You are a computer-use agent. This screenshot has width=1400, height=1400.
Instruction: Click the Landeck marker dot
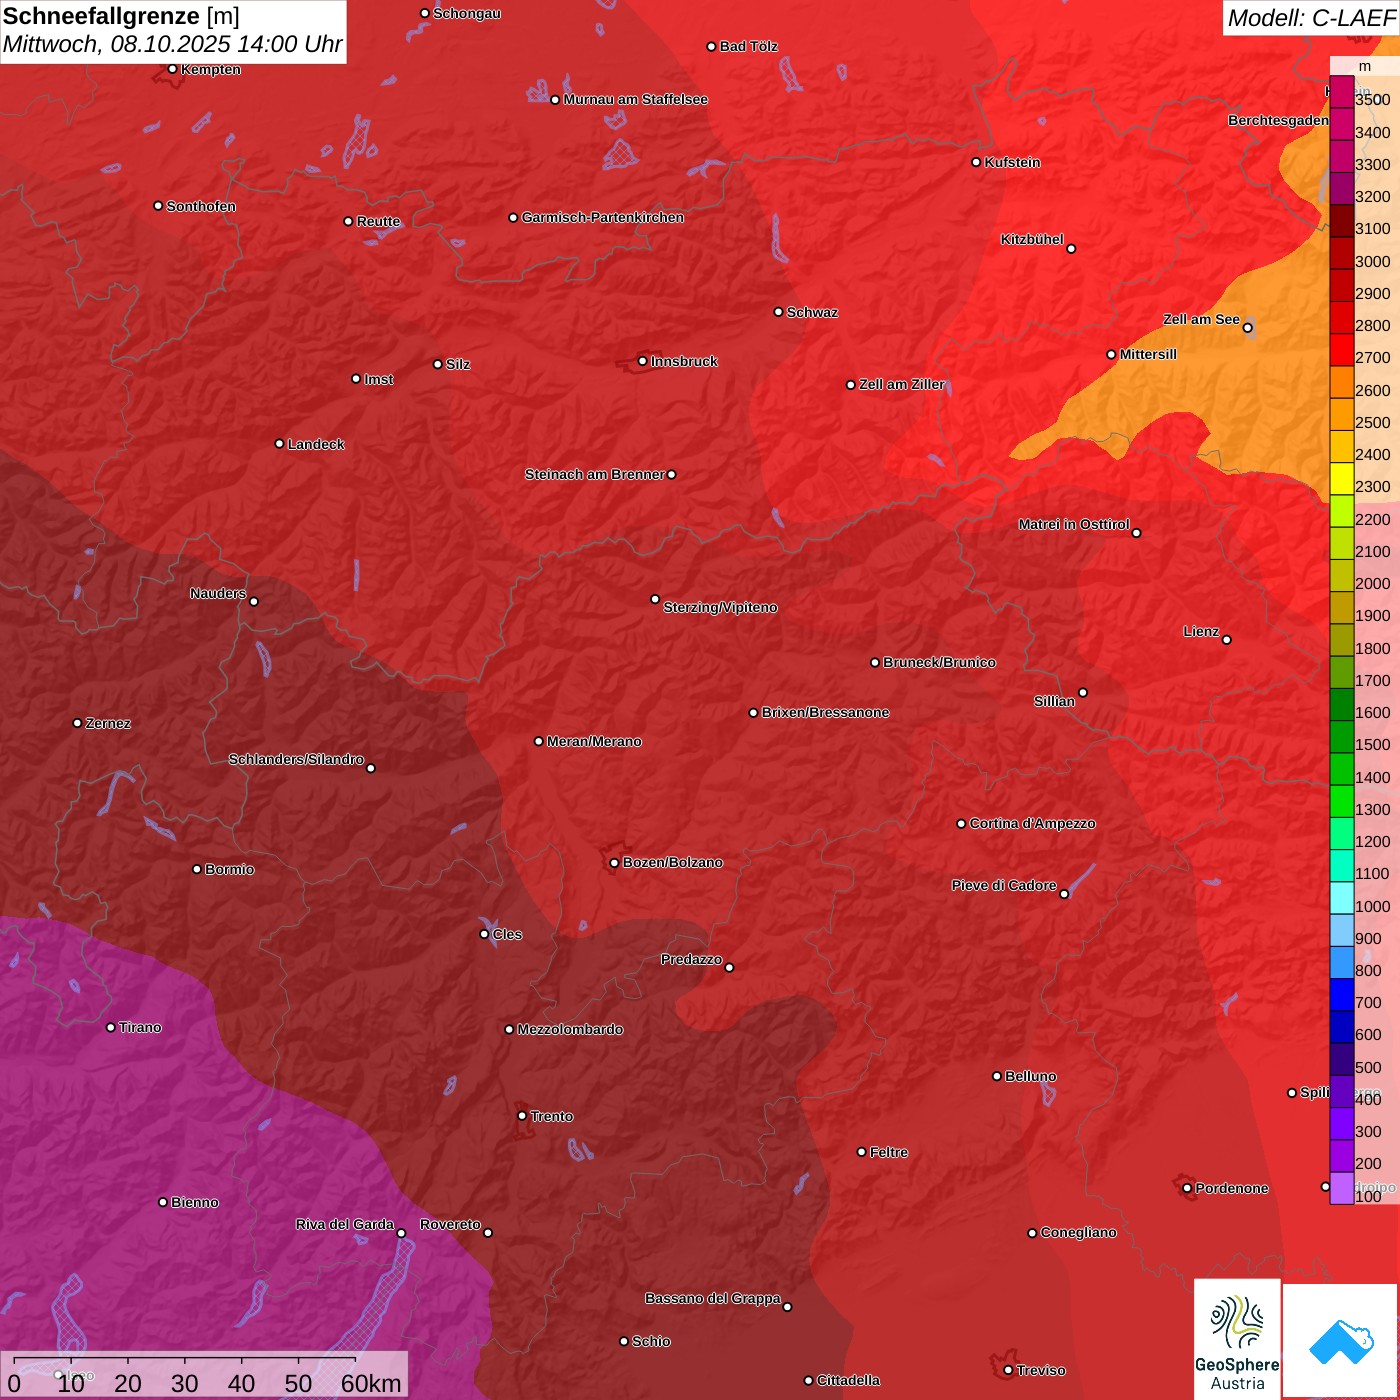point(280,444)
